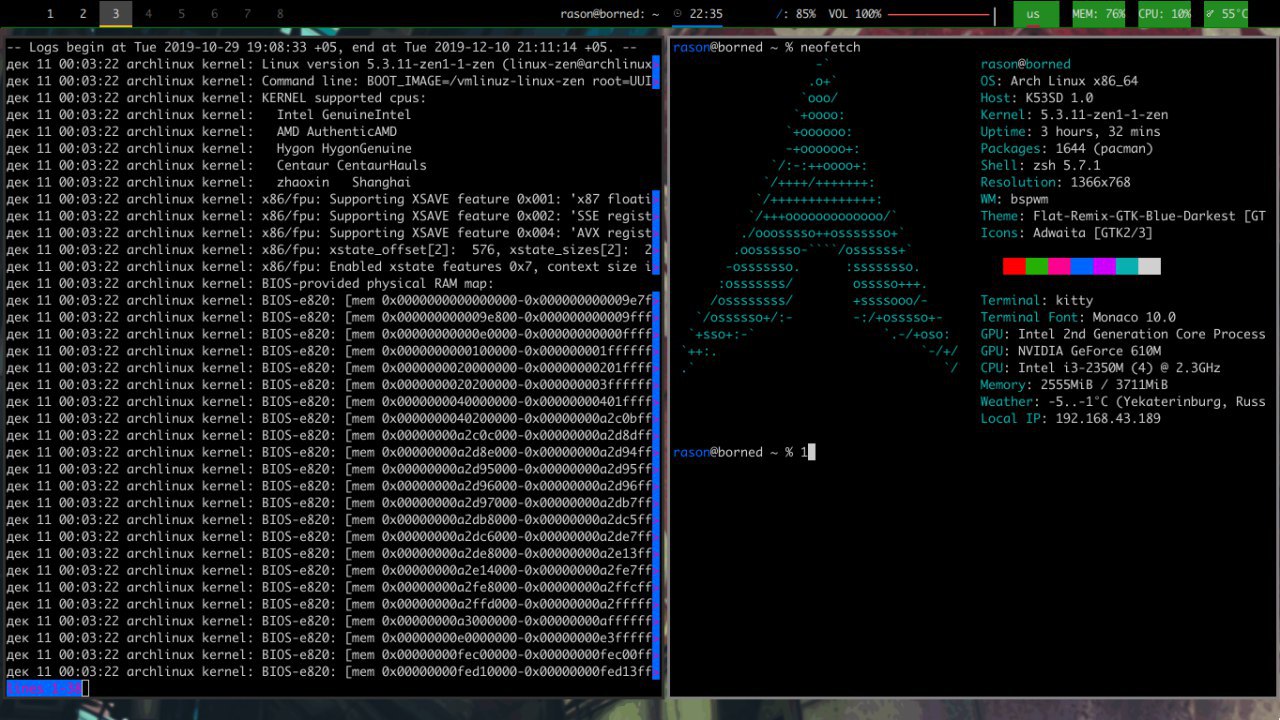
Task: Click the Packages: 1644 (pacman) line
Action: coord(1066,149)
